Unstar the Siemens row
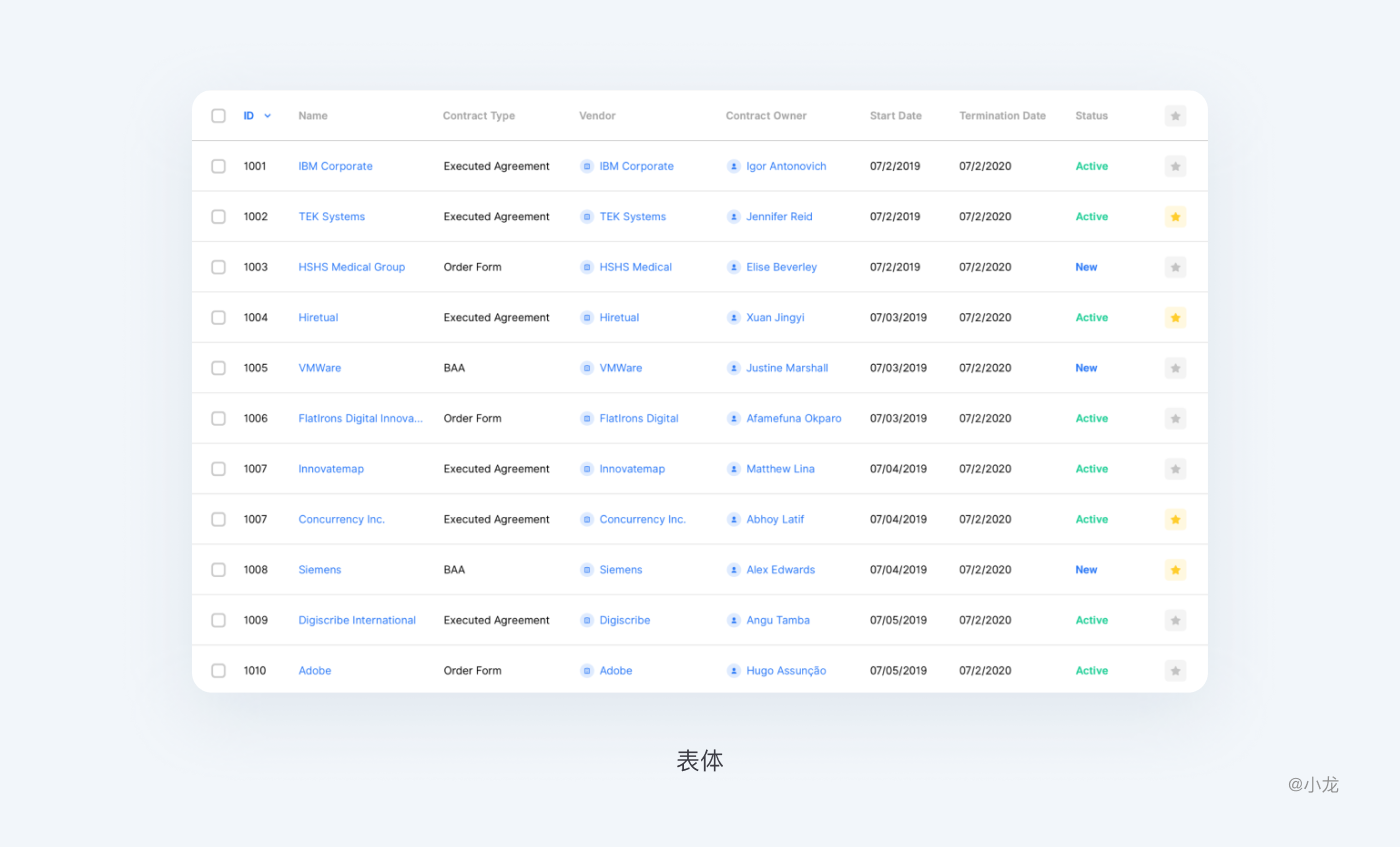Viewport: 1400px width, 847px height. click(1175, 570)
